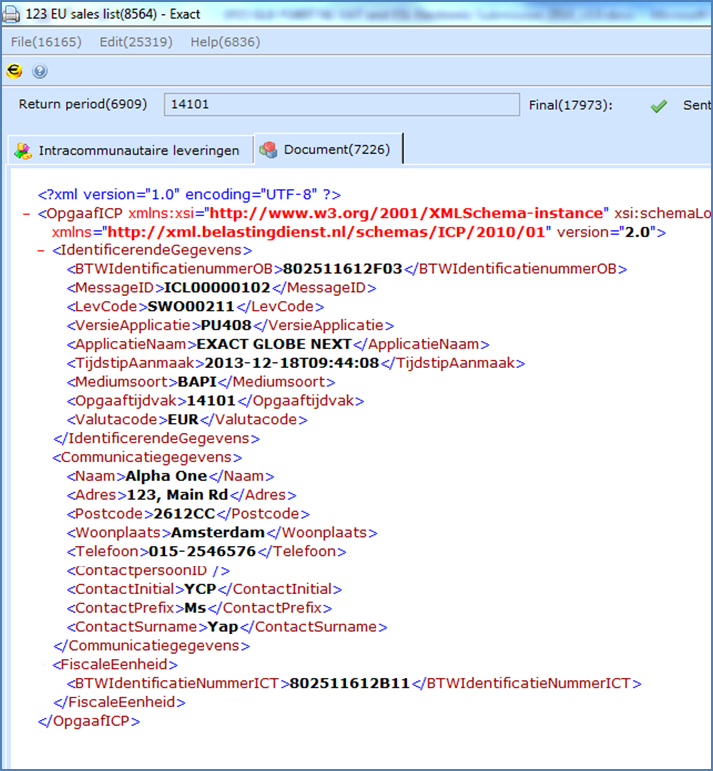Click the Document tab cube icon
Viewport: 713px width, 771px height.
[268, 149]
